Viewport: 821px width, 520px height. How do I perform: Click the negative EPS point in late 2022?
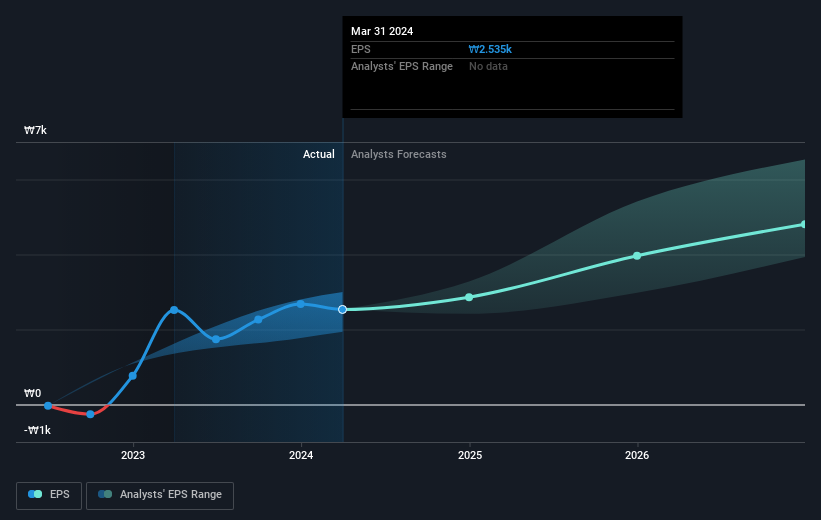point(91,414)
